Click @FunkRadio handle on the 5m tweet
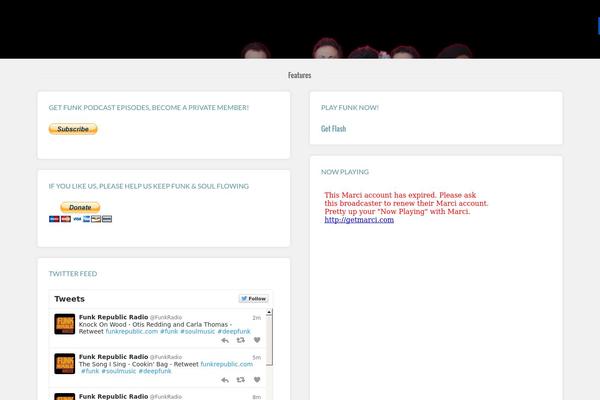 tap(166, 357)
